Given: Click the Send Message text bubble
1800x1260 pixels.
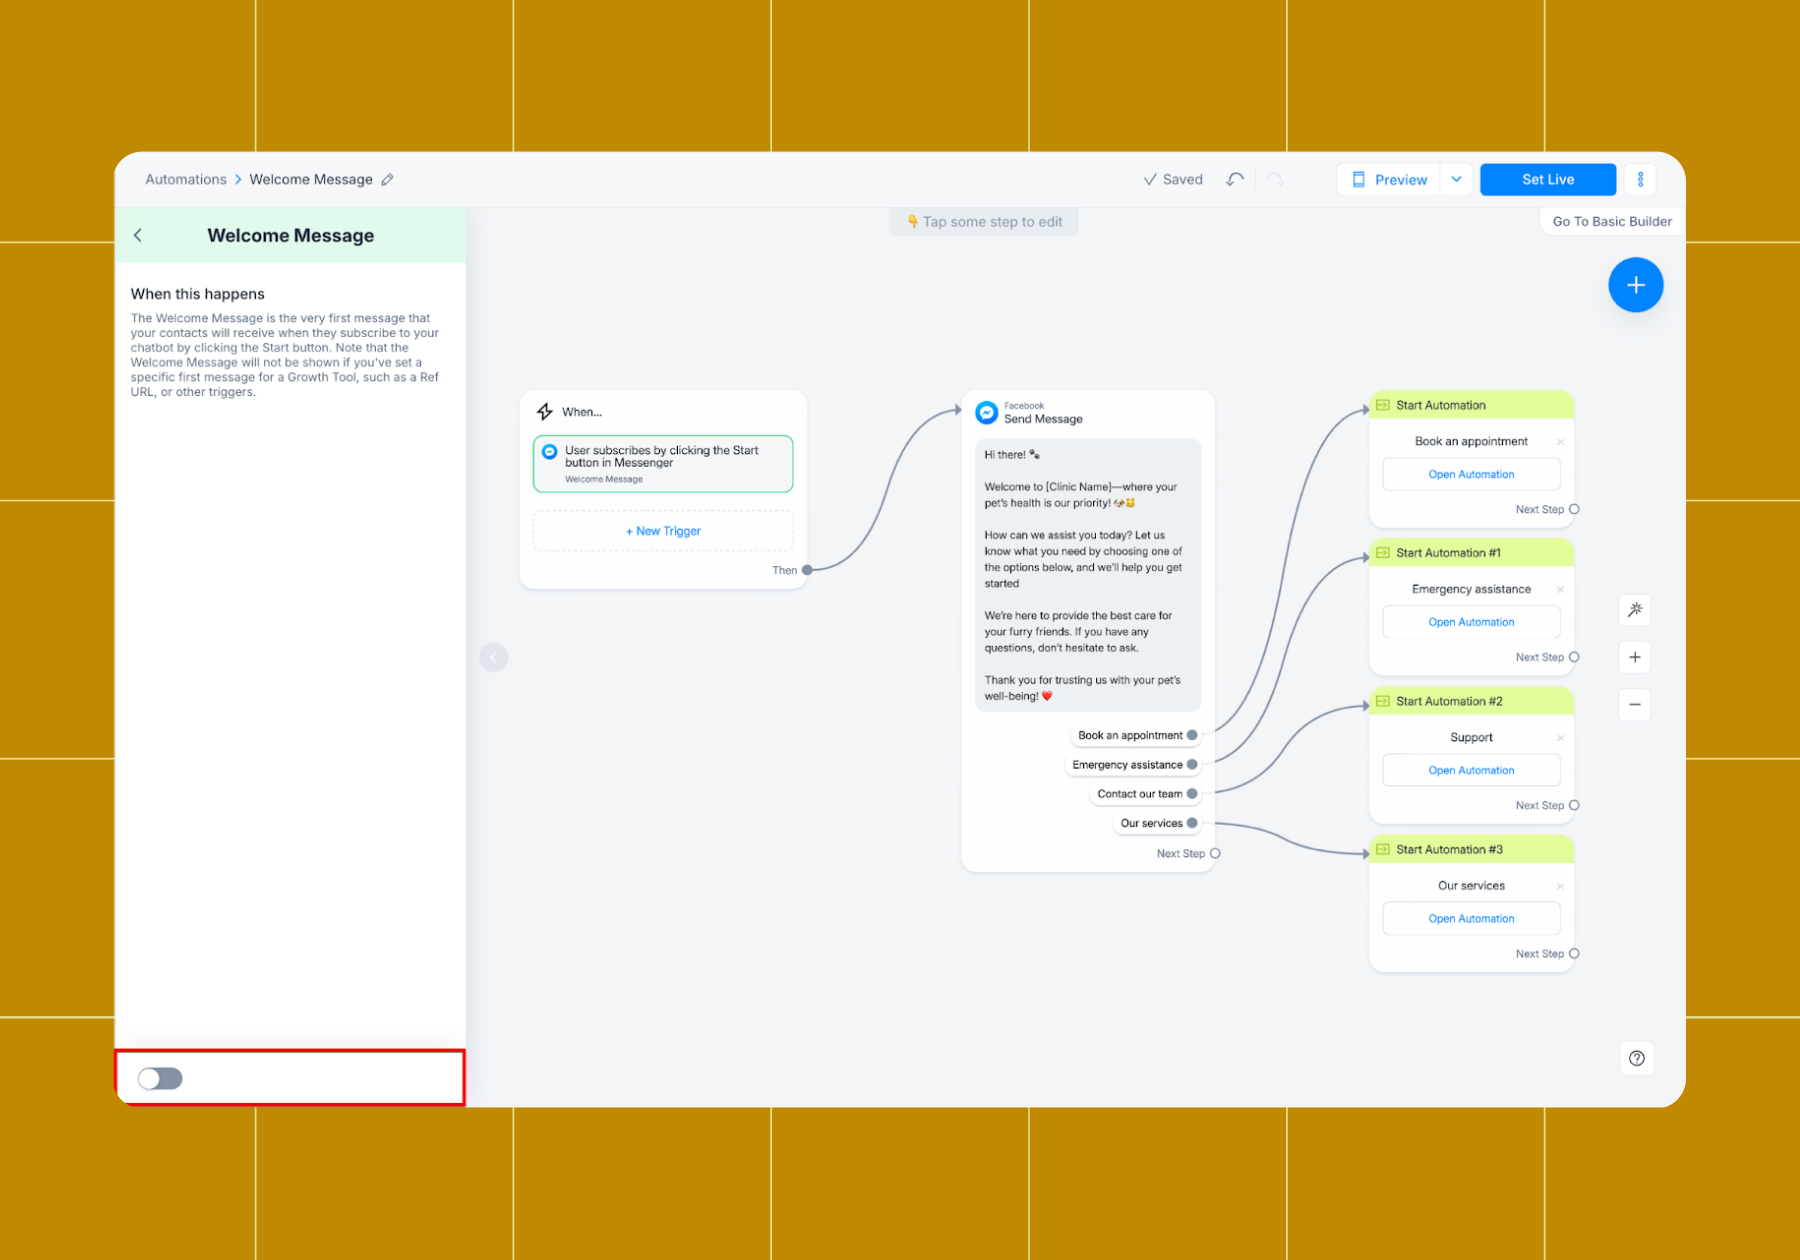Looking at the screenshot, I should click(1088, 575).
